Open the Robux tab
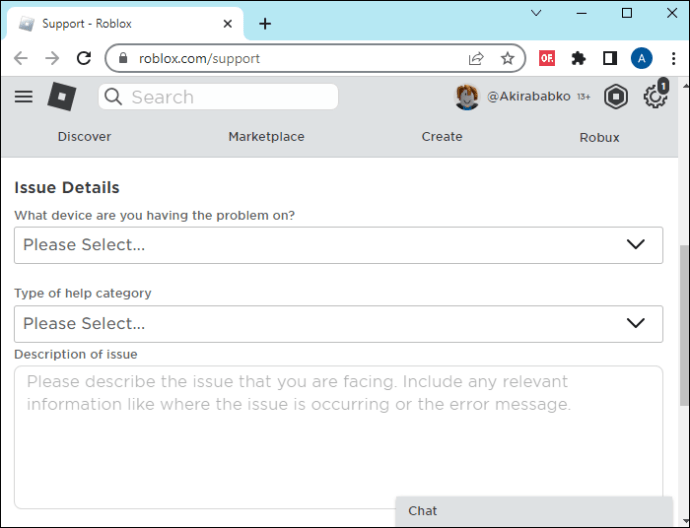This screenshot has height=528, width=690. (x=599, y=138)
